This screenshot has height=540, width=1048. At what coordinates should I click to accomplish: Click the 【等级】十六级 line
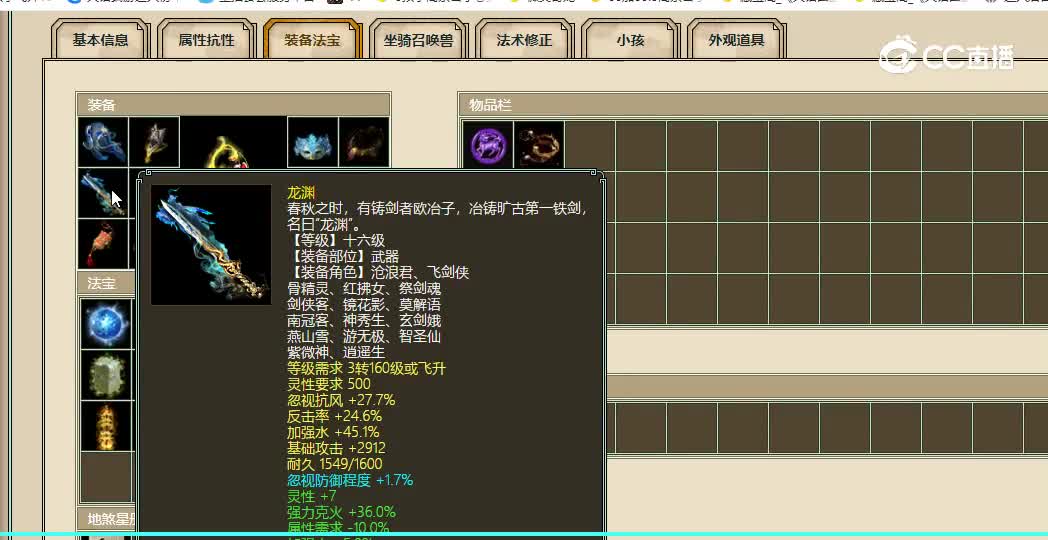[336, 241]
